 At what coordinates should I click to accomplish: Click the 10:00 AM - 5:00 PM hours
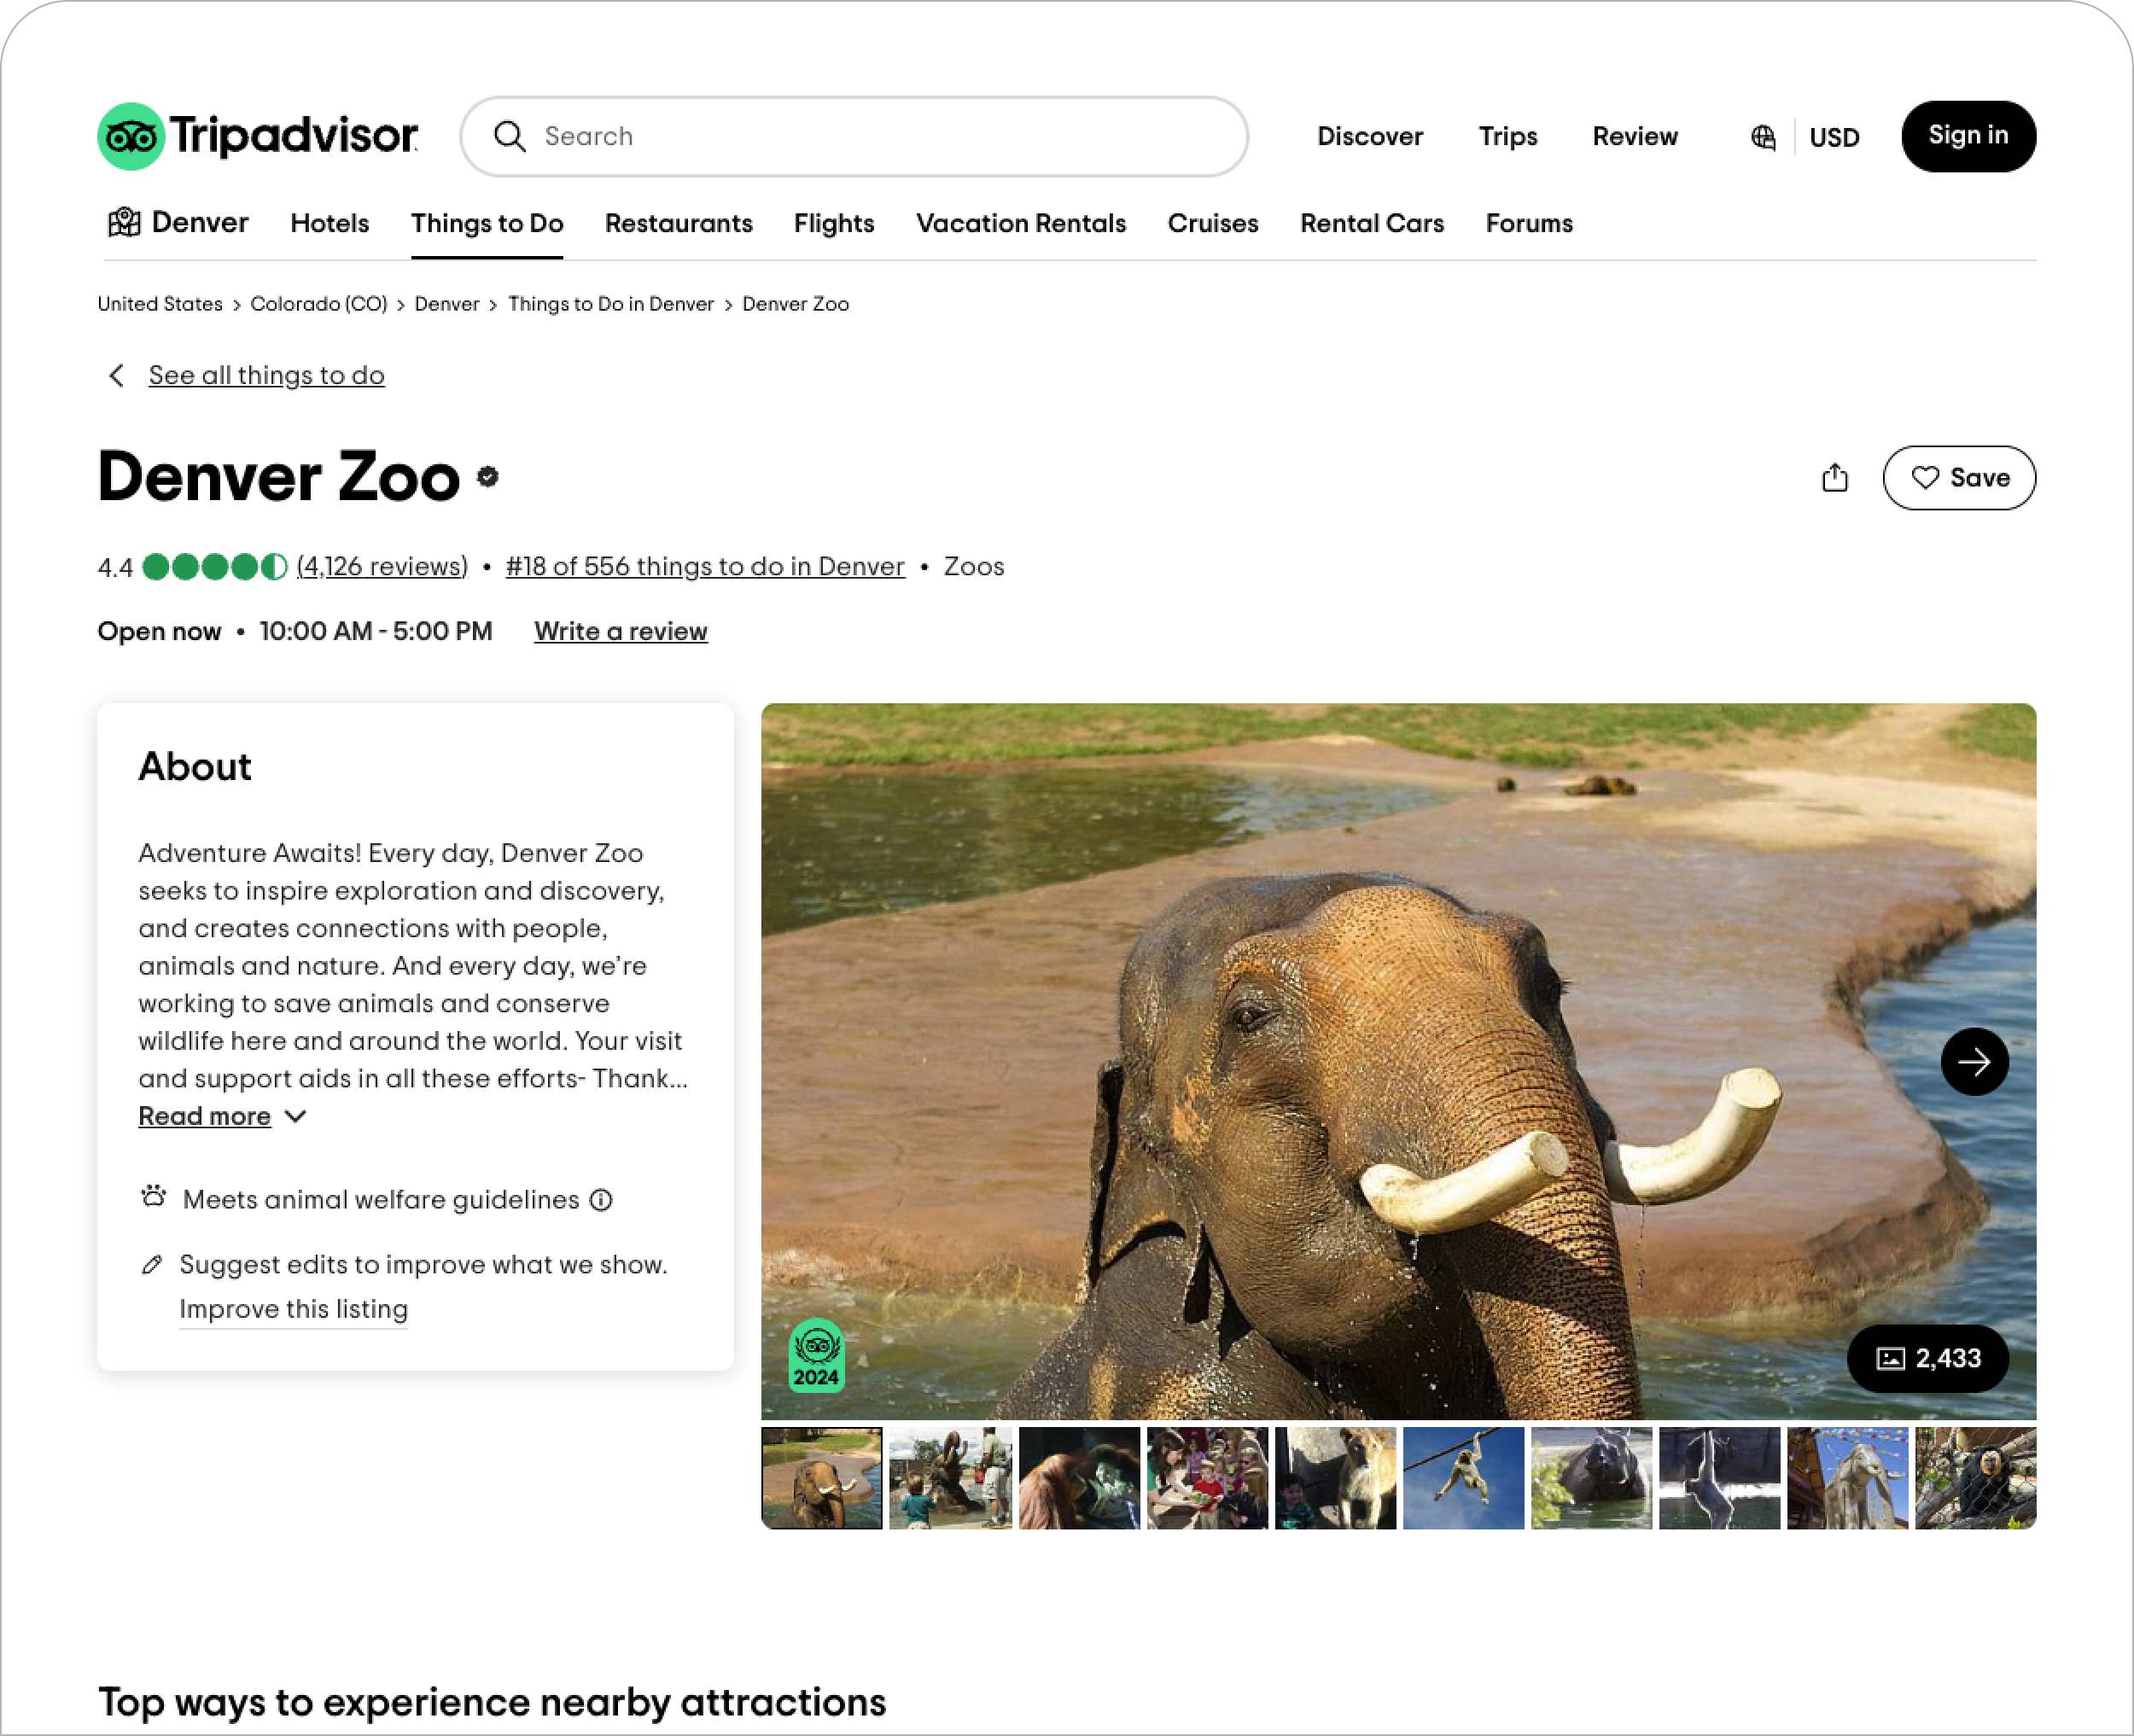[376, 632]
